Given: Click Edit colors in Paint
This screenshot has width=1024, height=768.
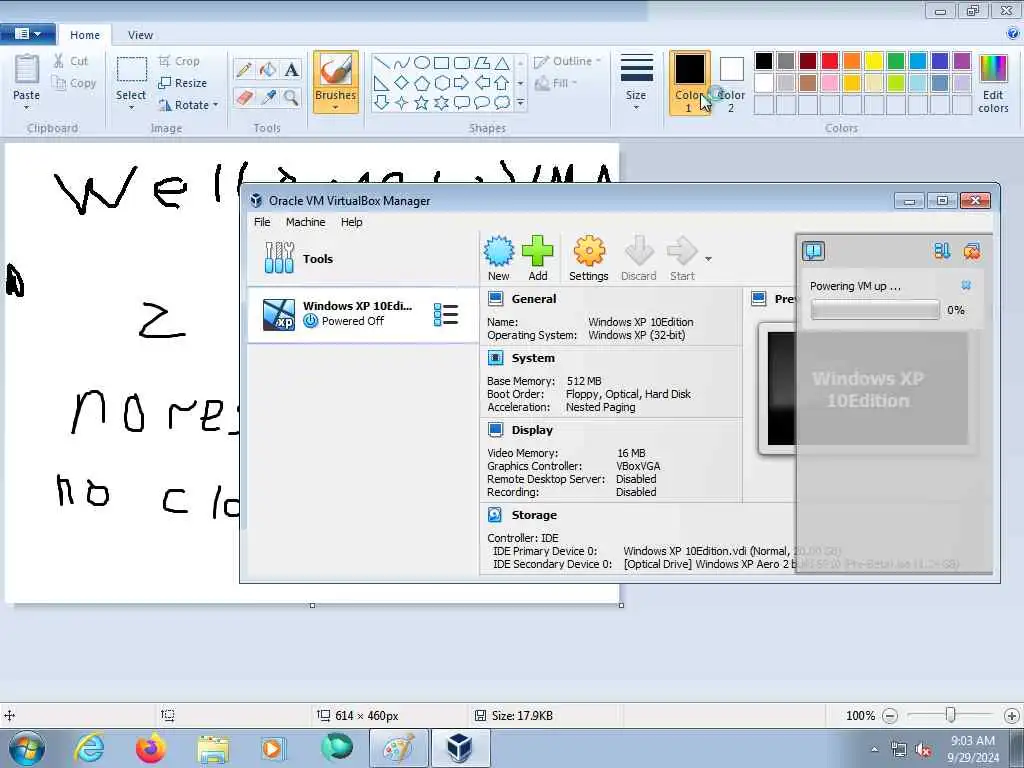Looking at the screenshot, I should (993, 84).
